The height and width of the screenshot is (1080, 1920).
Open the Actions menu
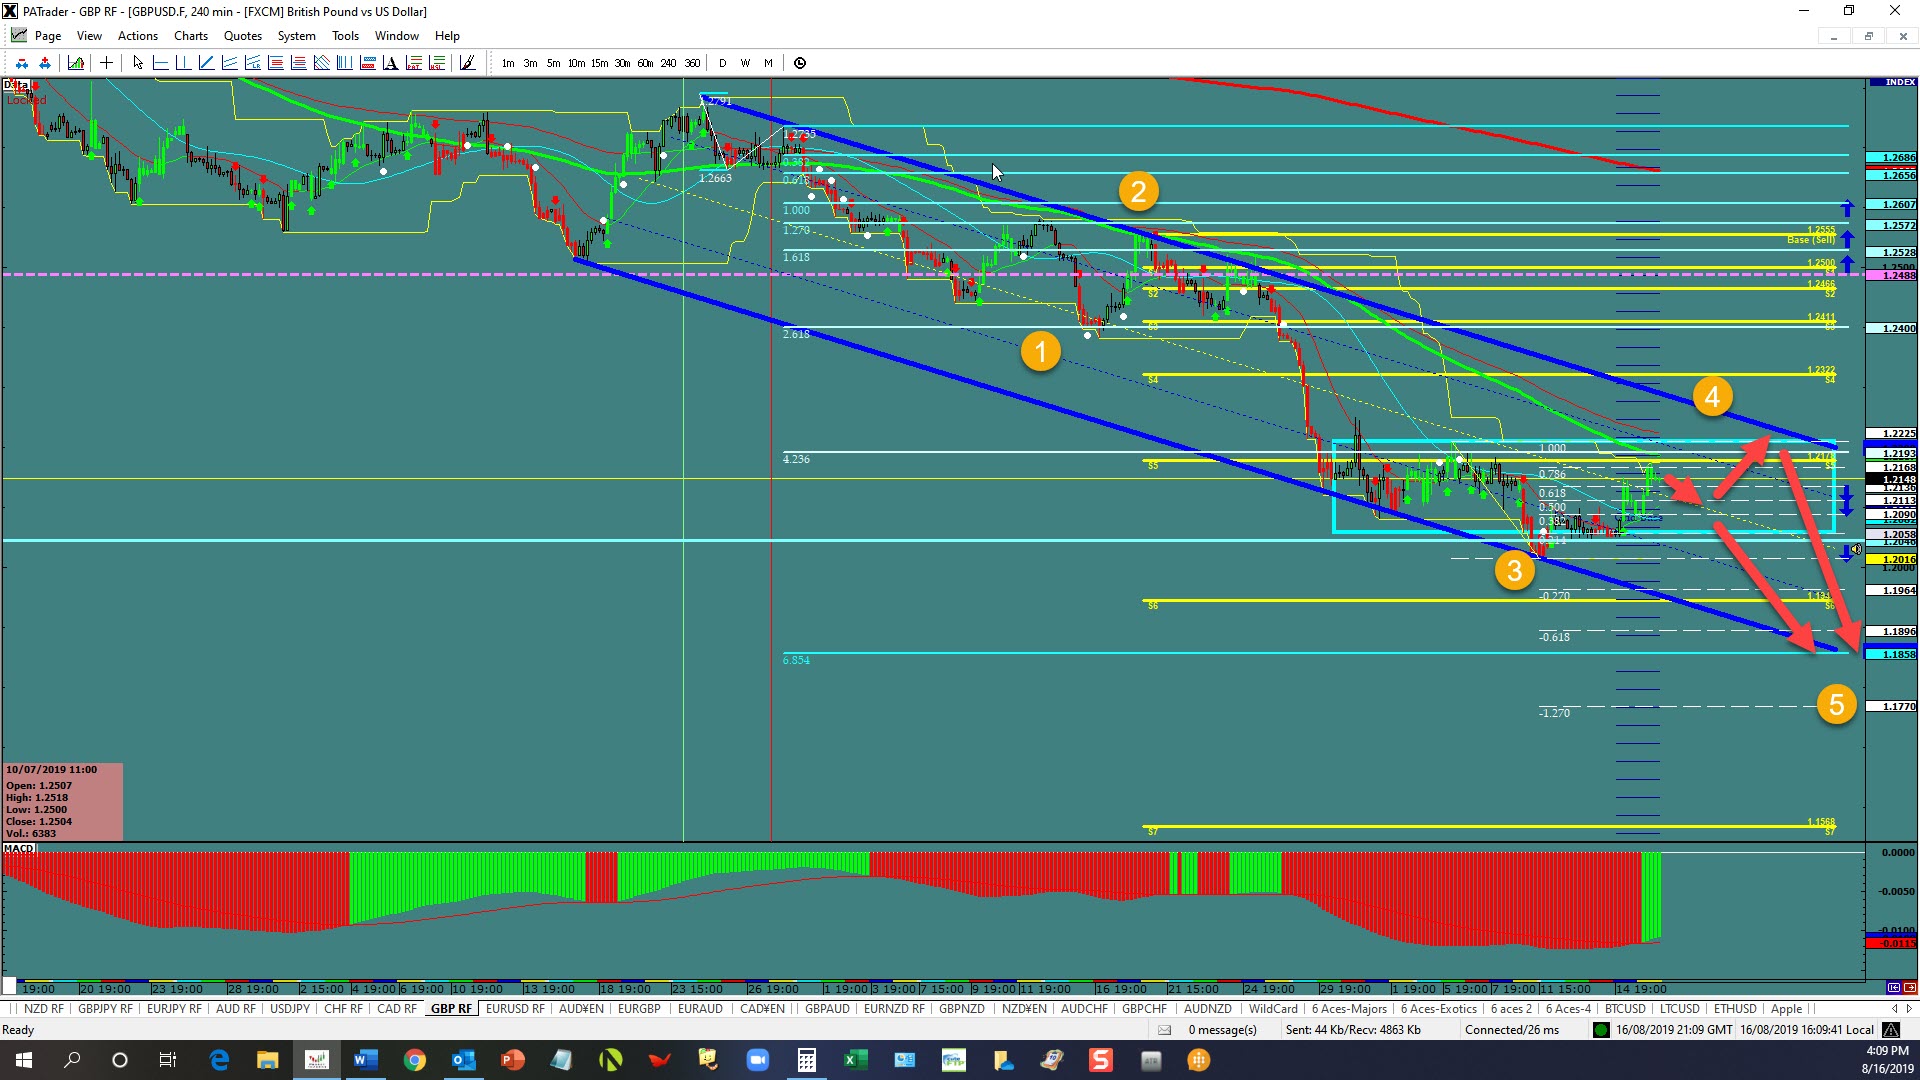click(x=138, y=36)
